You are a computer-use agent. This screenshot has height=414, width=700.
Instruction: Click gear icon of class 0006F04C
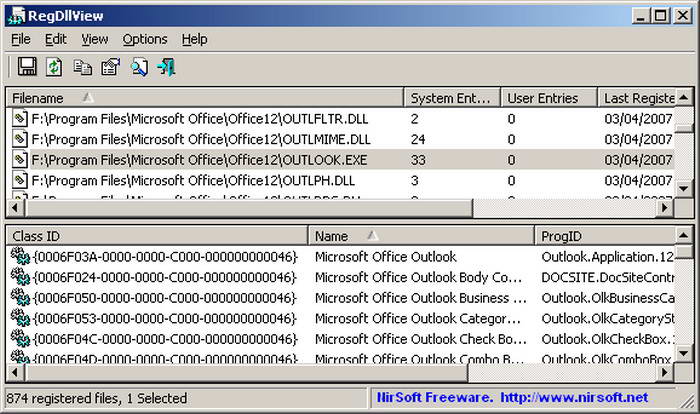point(20,339)
